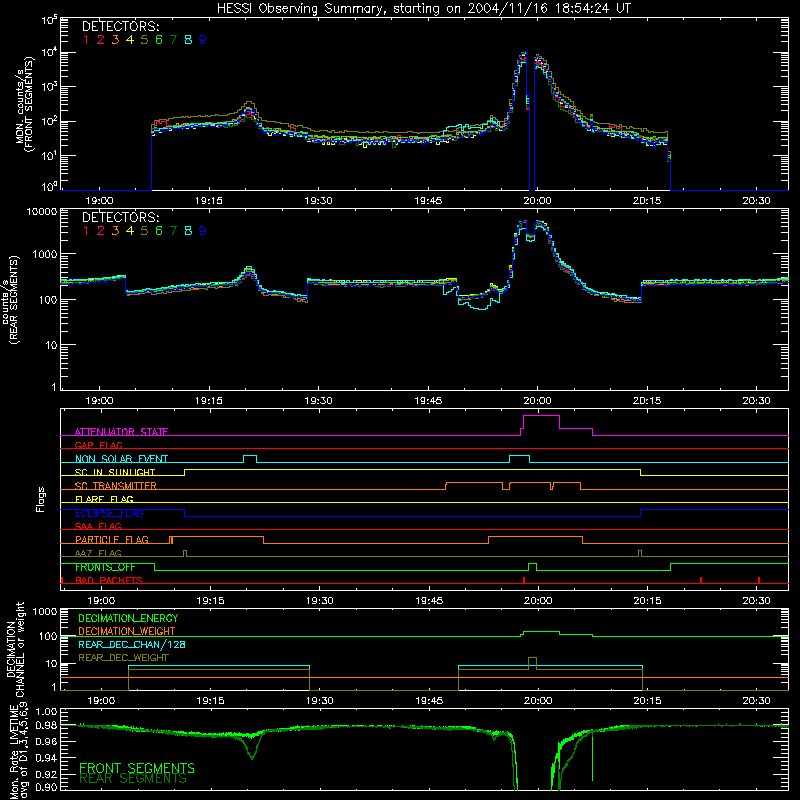The image size is (800, 800).
Task: Click the bad packets red tick between 20:15 and 20:30
Action: (x=701, y=580)
